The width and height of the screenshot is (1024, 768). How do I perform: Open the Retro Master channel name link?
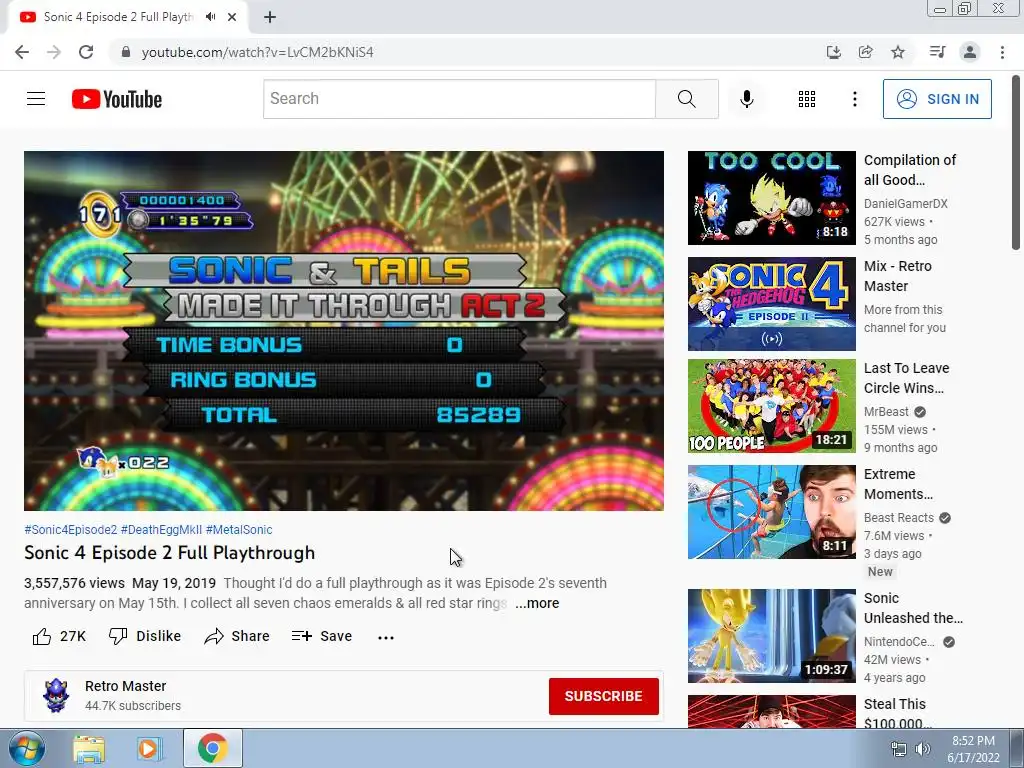[125, 686]
